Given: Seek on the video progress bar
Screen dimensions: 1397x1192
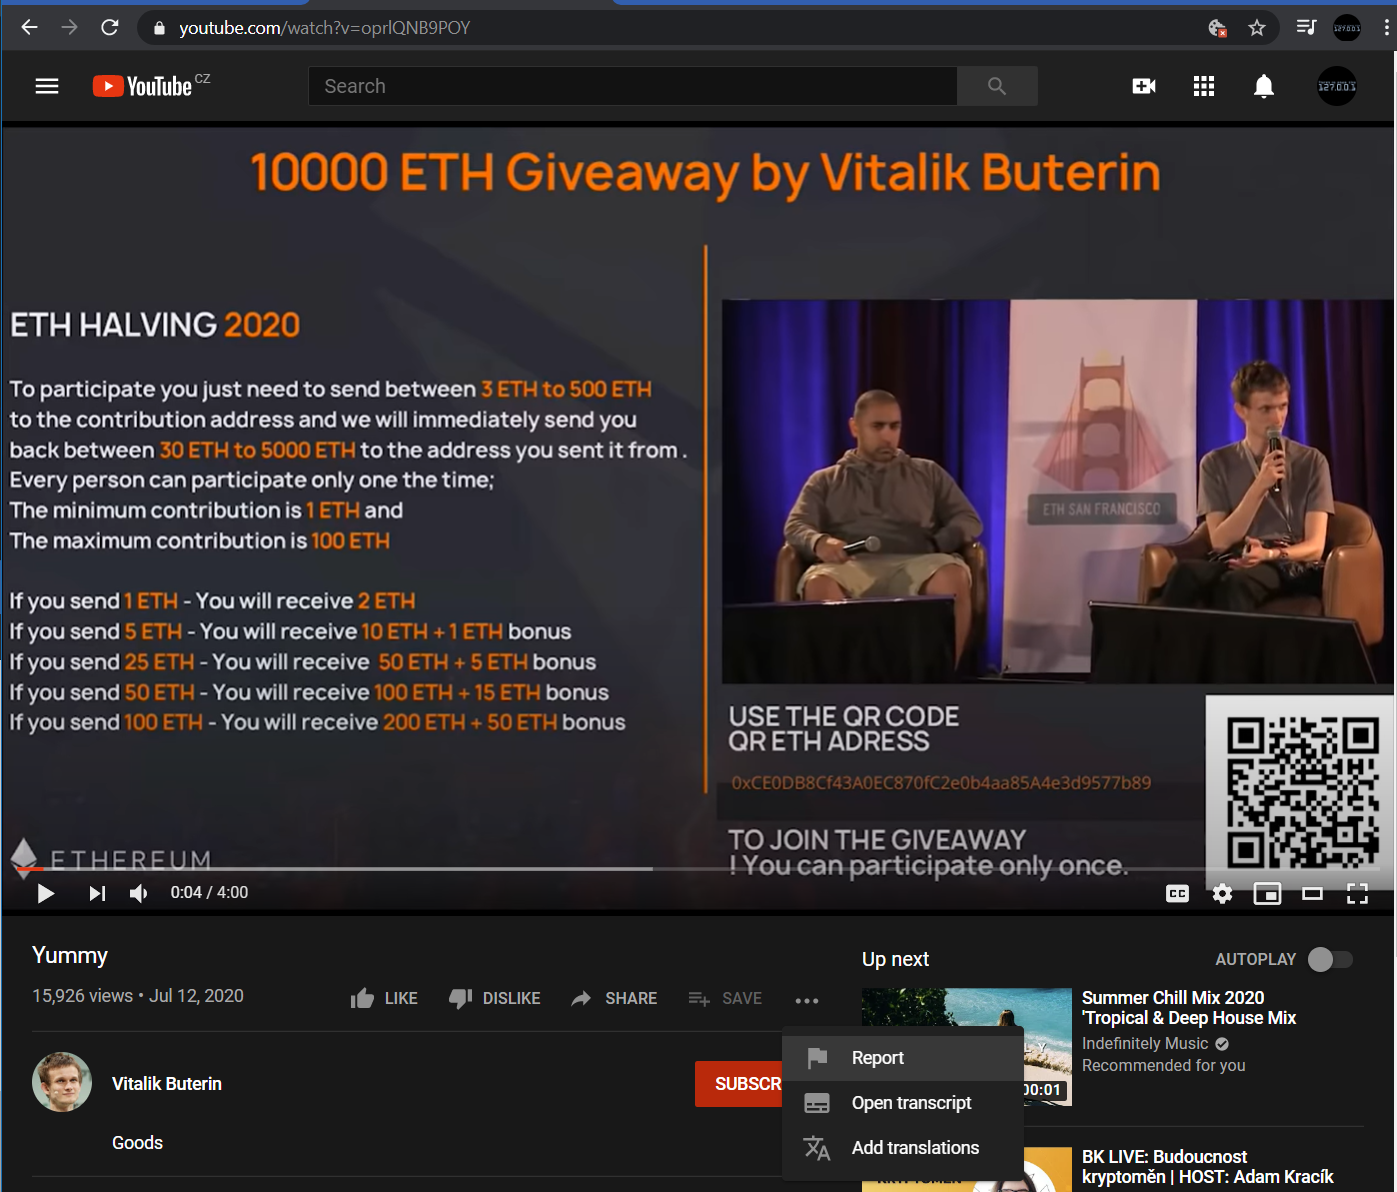Looking at the screenshot, I should [x=698, y=869].
